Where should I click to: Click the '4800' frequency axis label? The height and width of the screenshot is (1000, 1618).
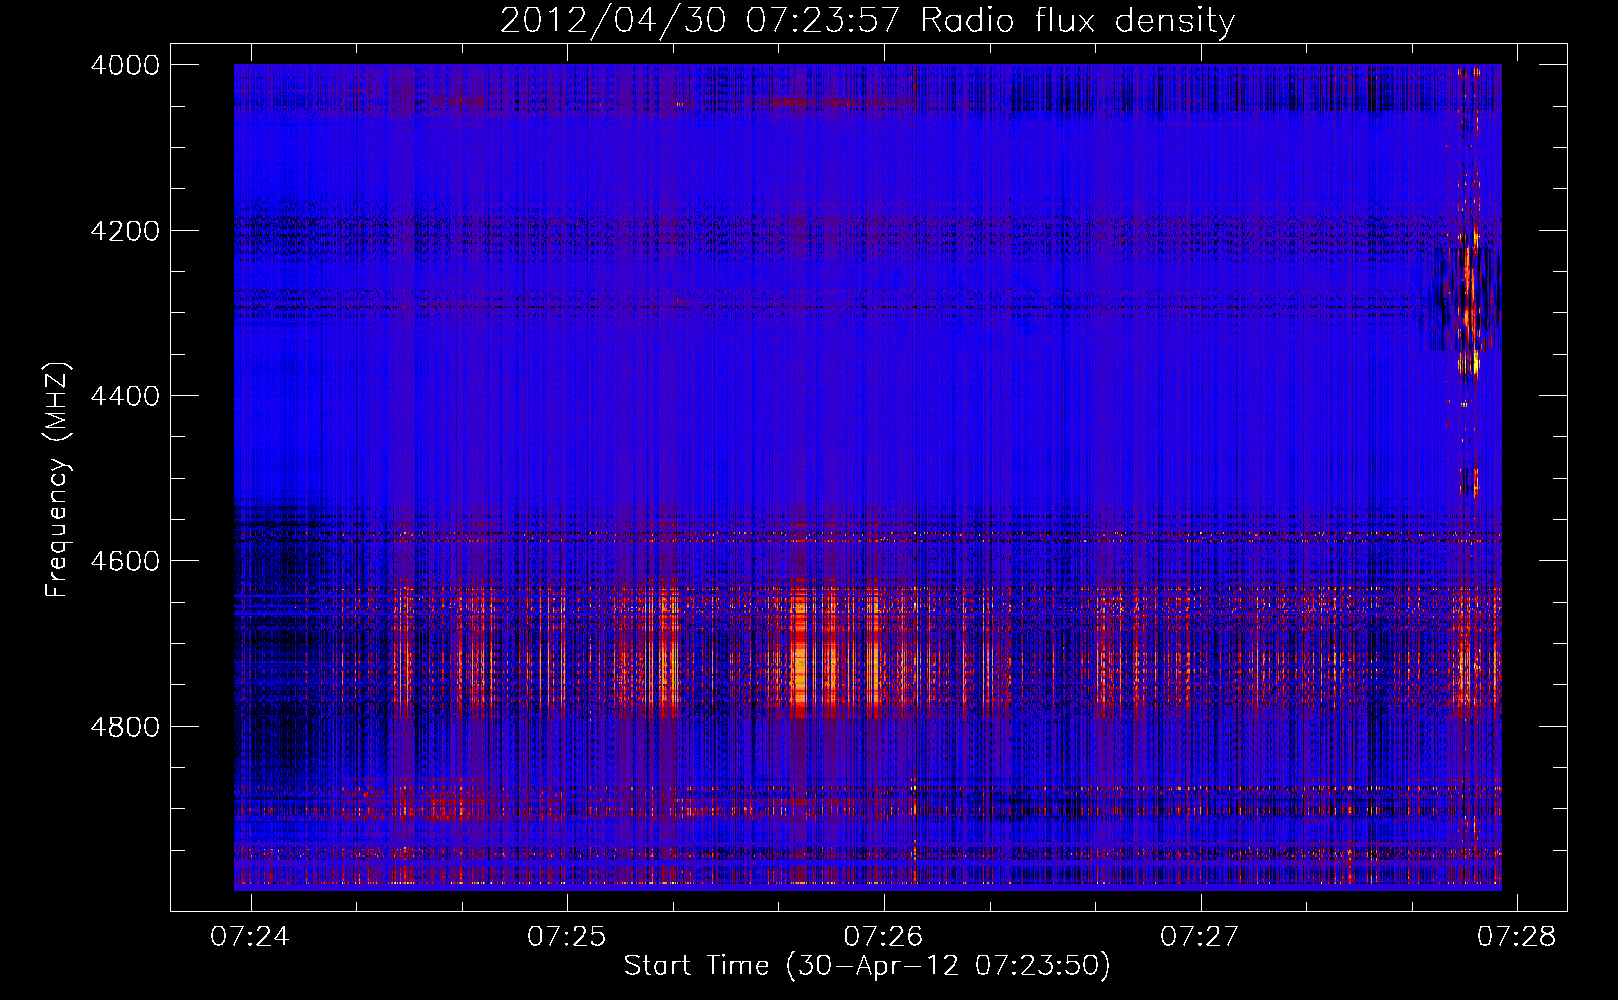click(125, 727)
